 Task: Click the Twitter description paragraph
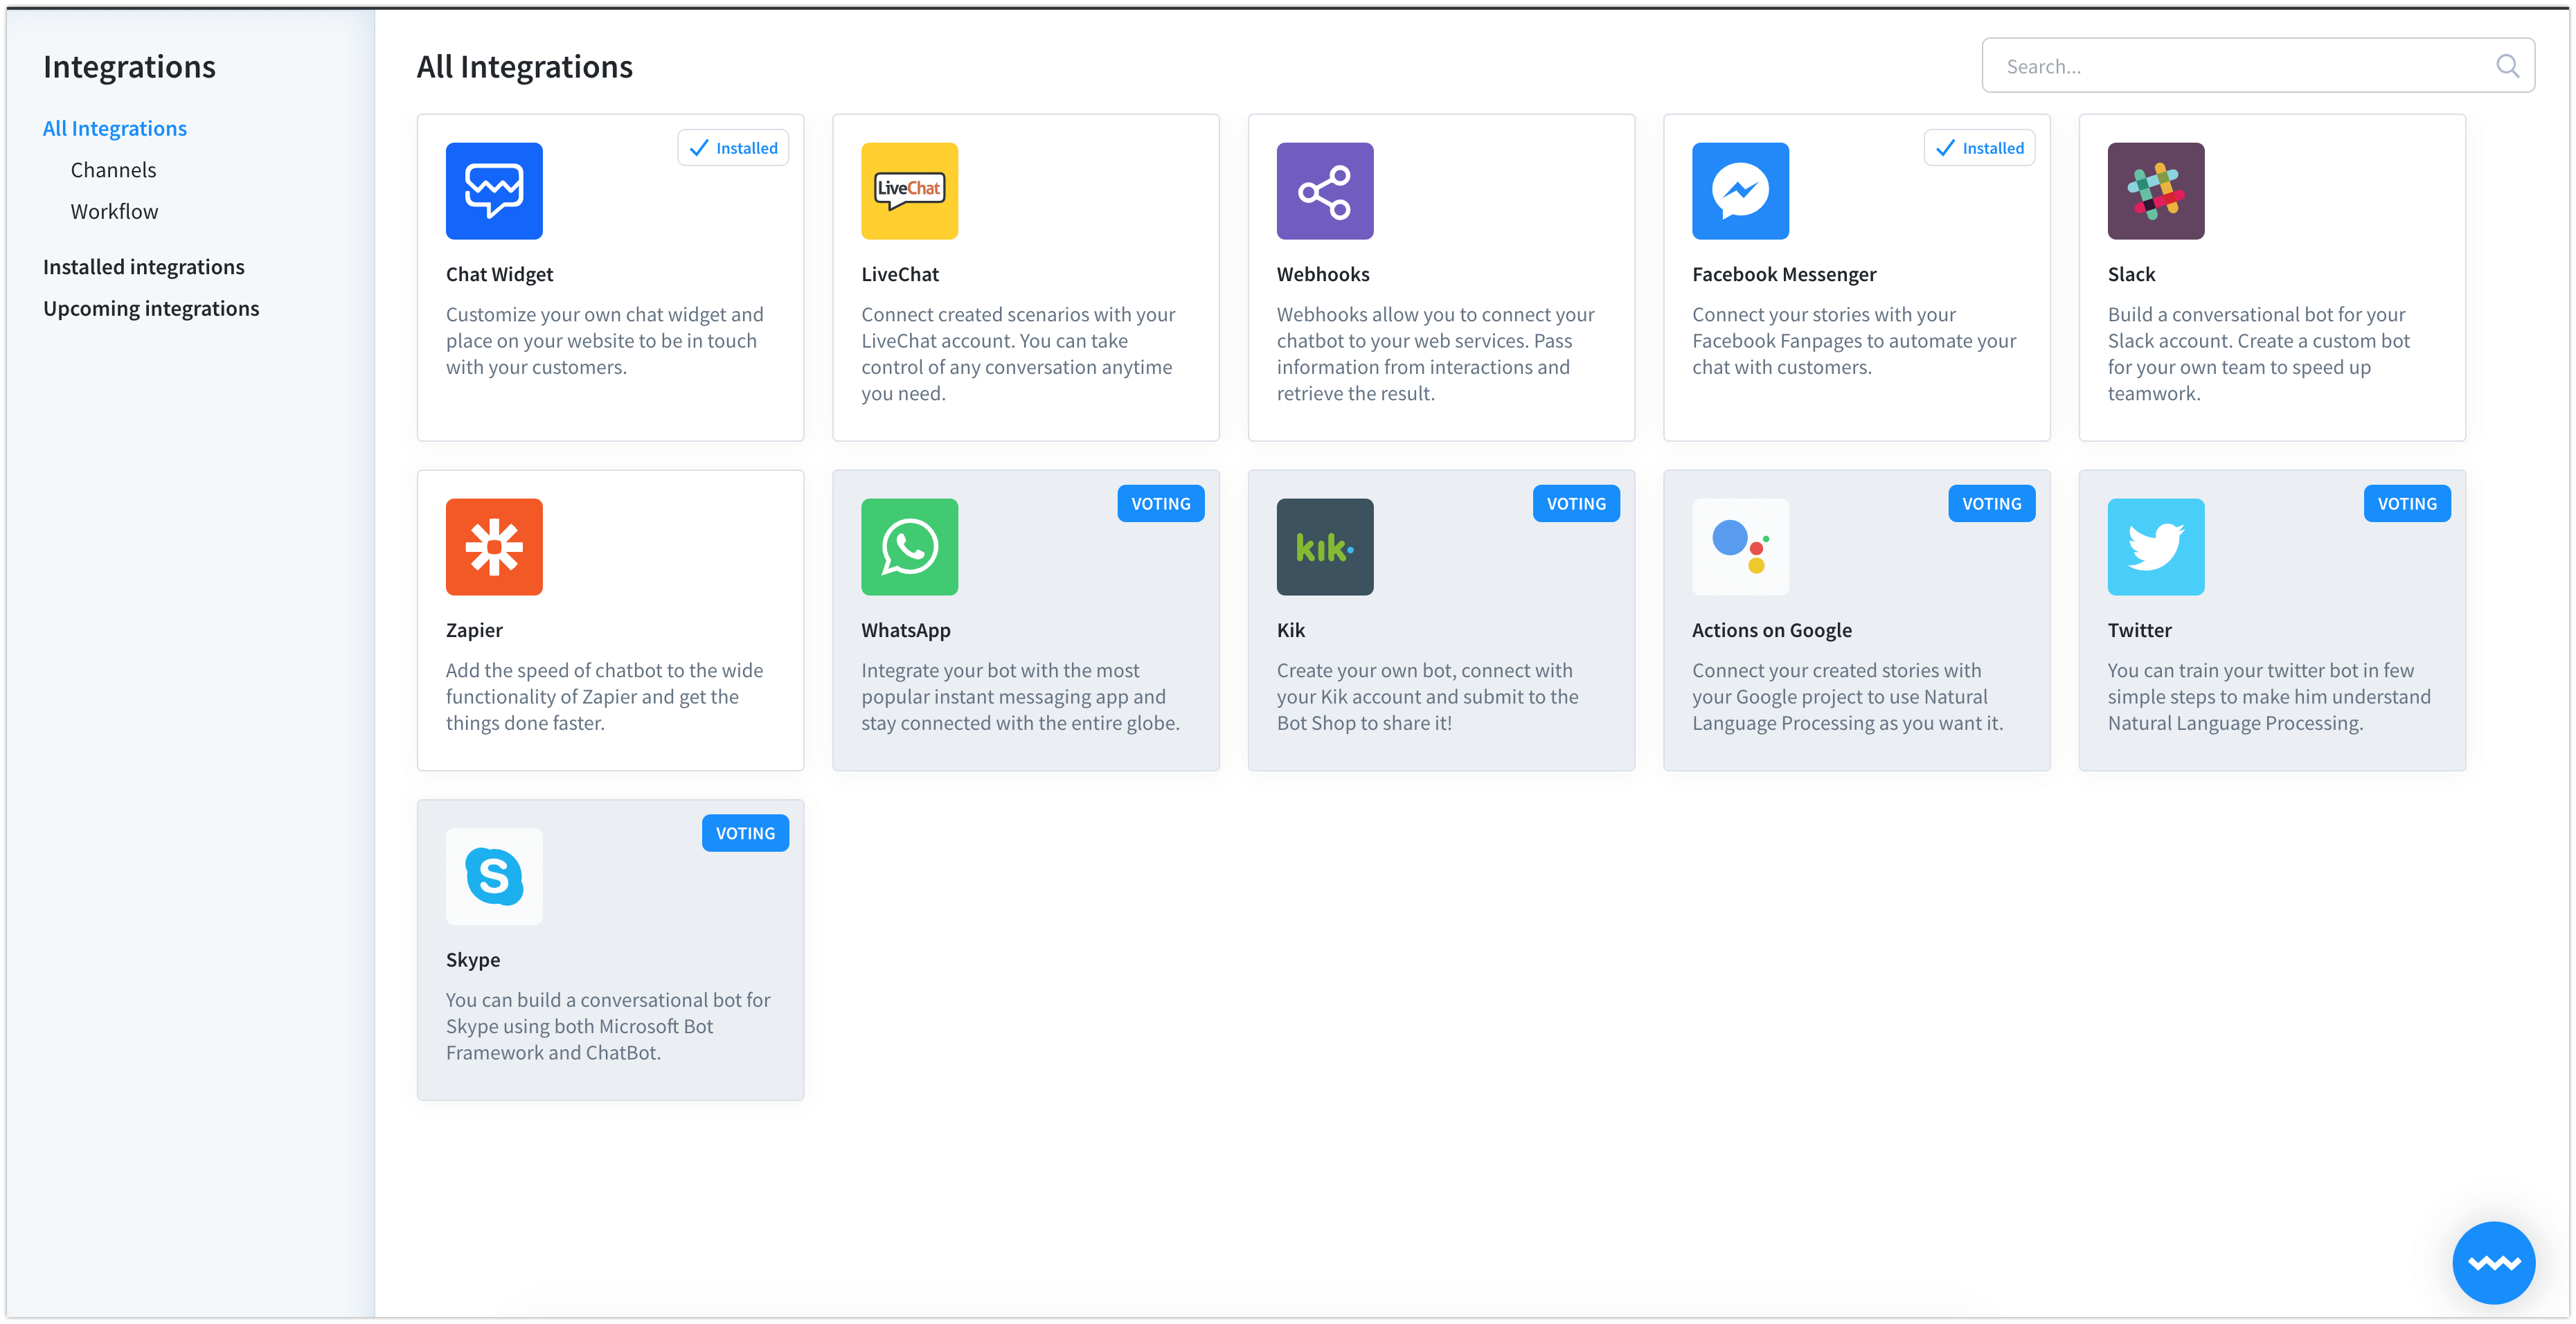coord(2269,697)
